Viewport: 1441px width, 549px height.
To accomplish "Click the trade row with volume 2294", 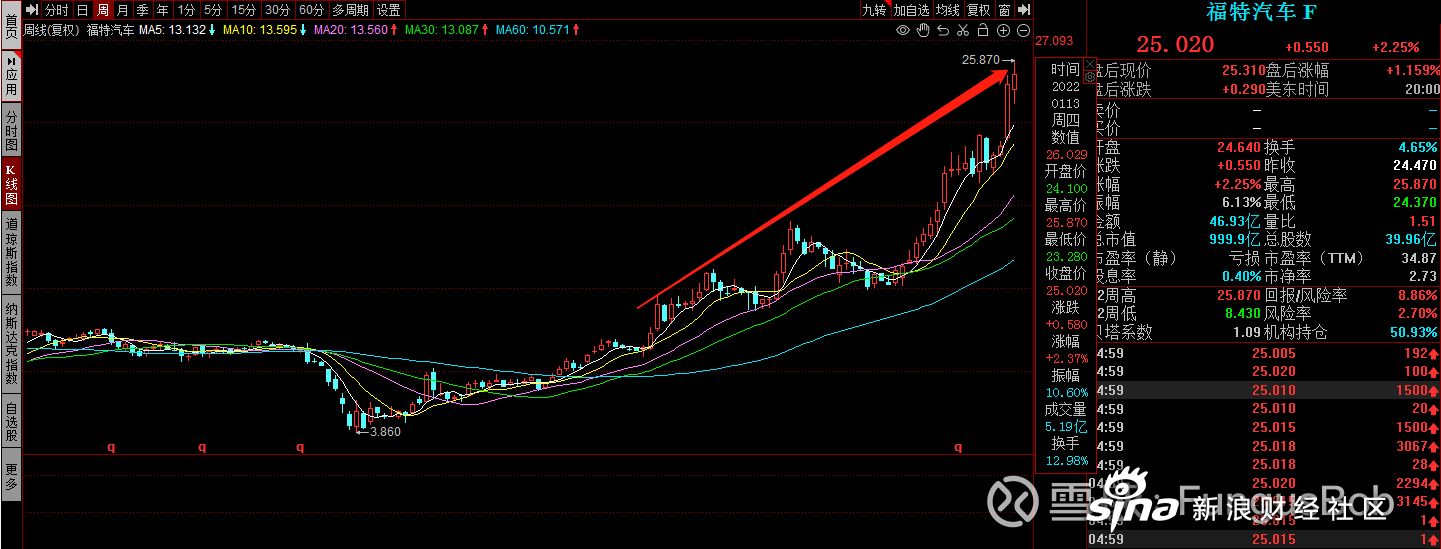I will (1265, 484).
